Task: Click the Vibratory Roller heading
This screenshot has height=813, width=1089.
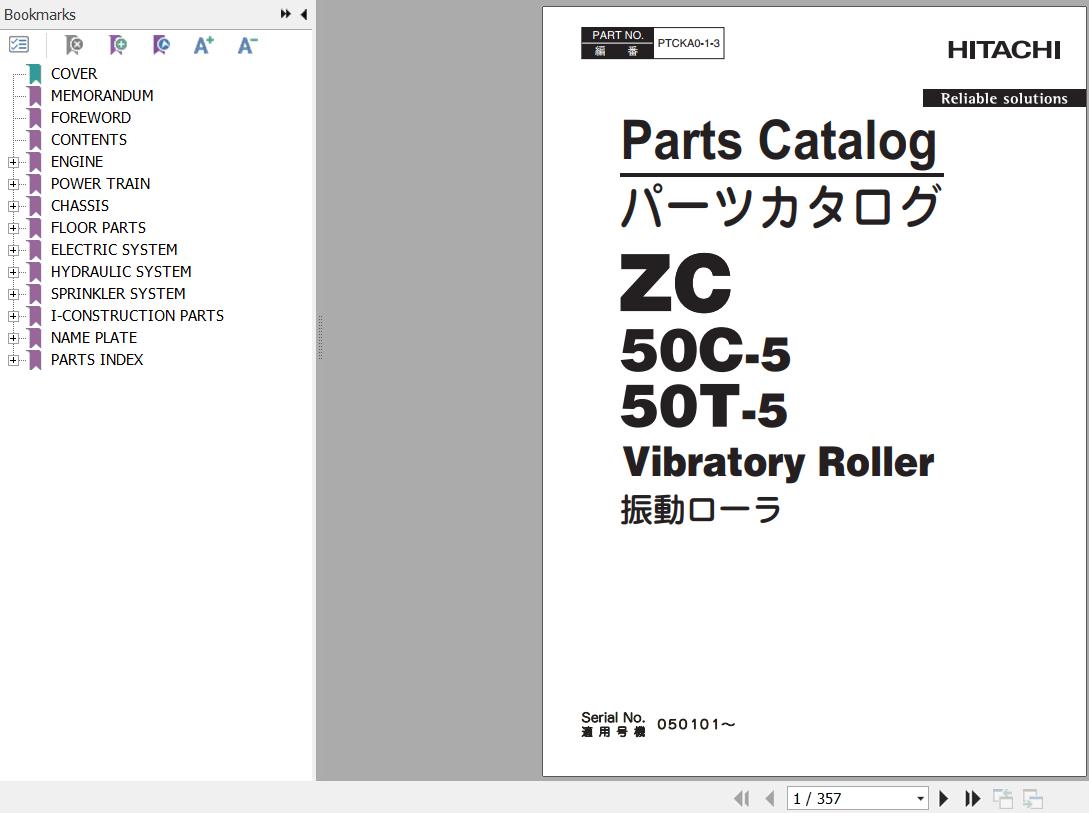Action: pos(778,463)
